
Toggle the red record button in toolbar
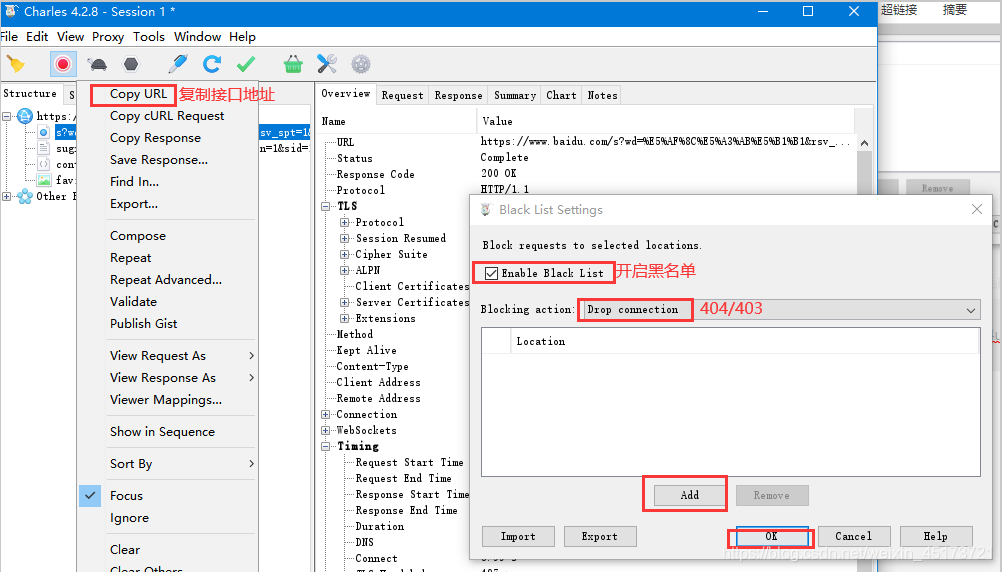click(x=63, y=64)
